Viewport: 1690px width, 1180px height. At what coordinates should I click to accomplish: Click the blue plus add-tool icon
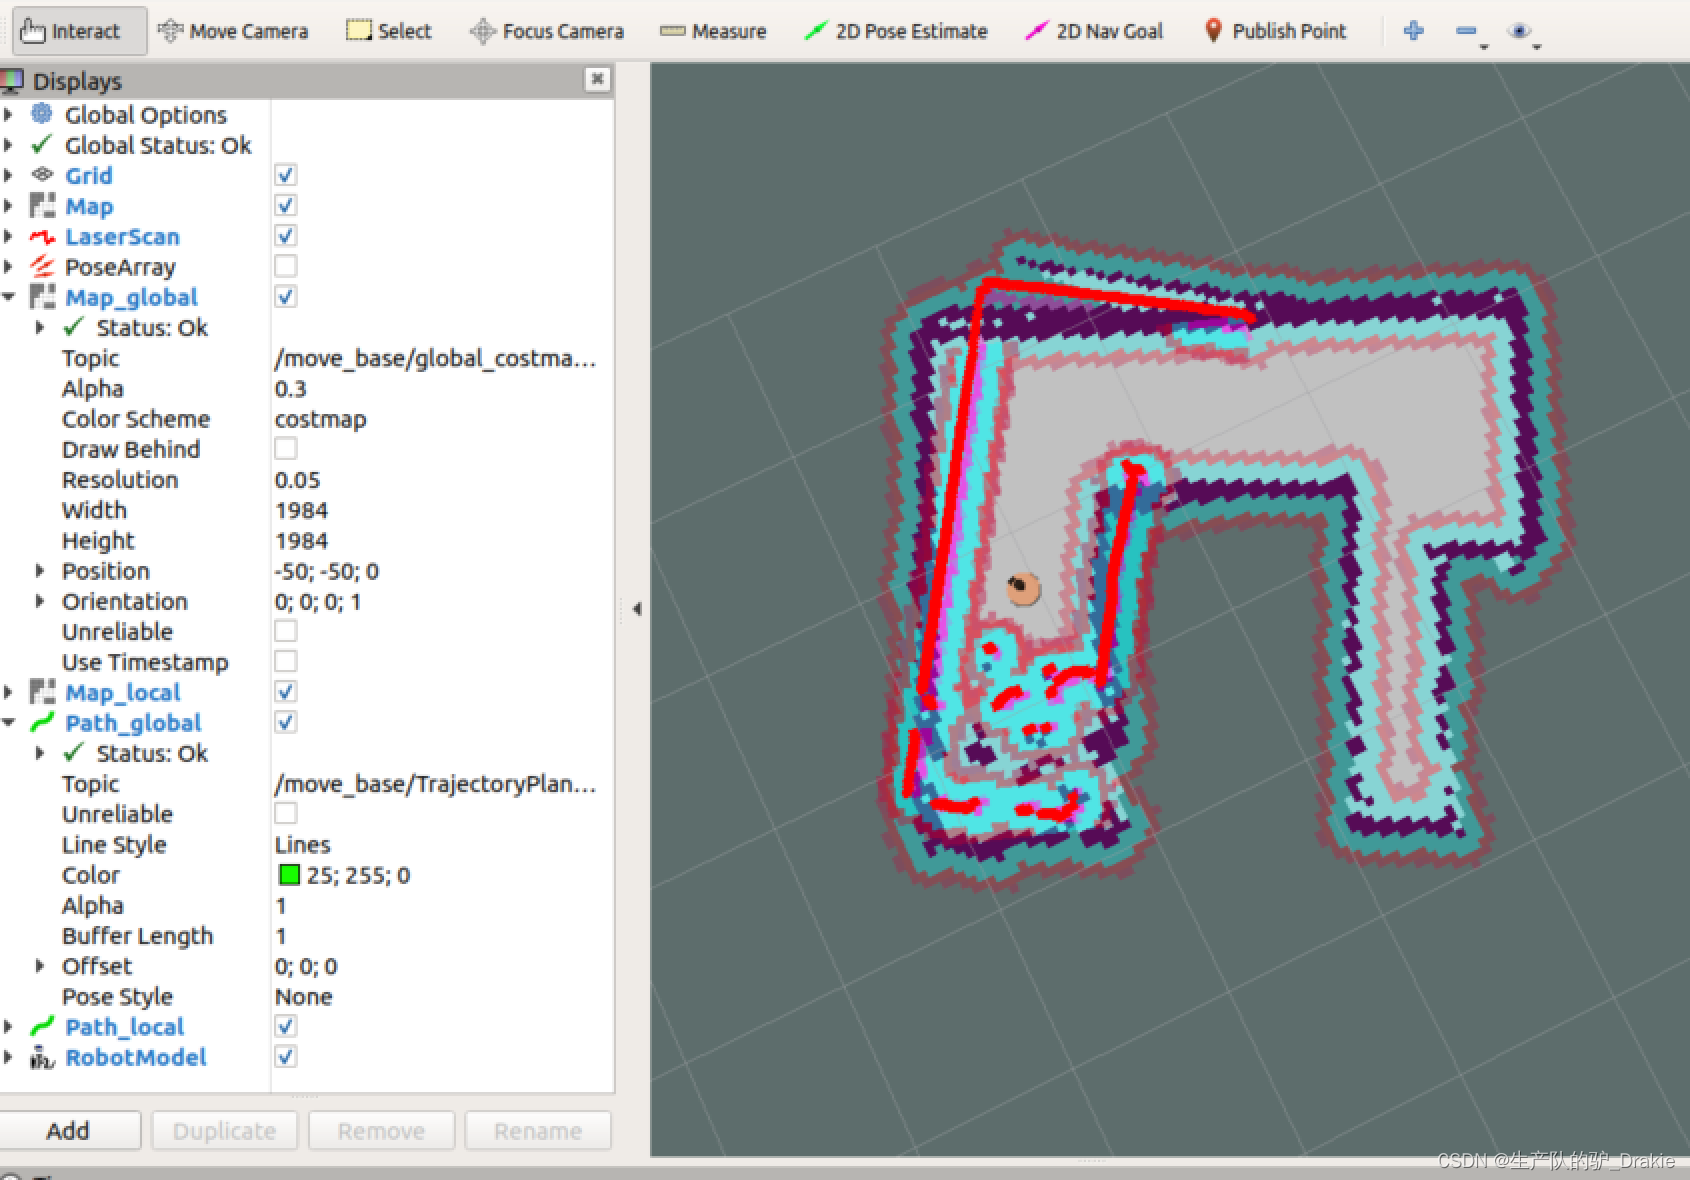1413,31
